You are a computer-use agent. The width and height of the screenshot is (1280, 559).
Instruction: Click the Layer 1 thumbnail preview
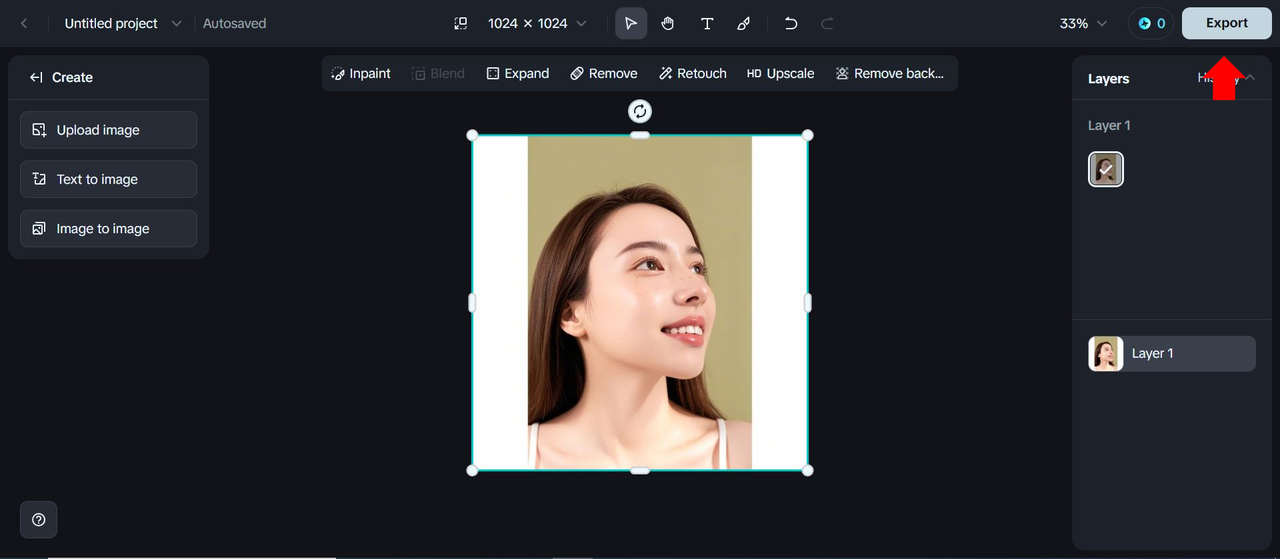pos(1106,170)
